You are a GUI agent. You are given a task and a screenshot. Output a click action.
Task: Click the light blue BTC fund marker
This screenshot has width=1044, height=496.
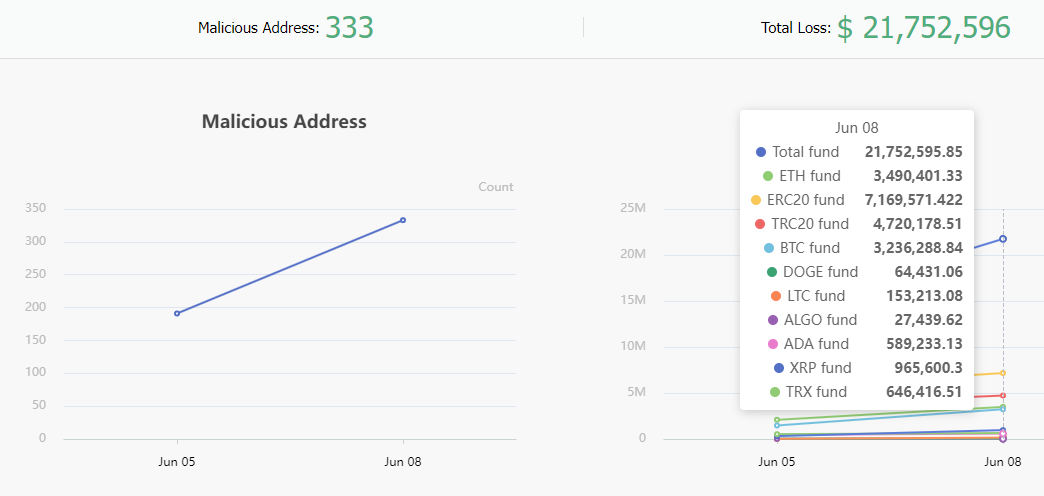pos(769,248)
